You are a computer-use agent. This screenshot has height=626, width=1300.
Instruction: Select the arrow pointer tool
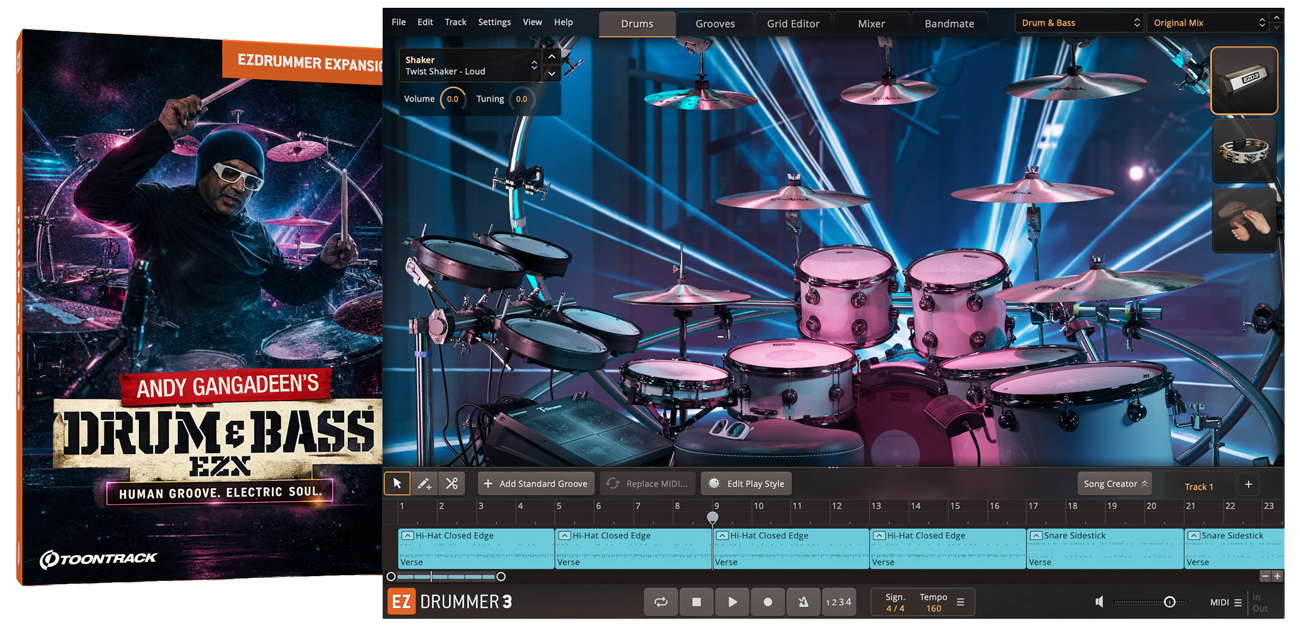coord(397,484)
